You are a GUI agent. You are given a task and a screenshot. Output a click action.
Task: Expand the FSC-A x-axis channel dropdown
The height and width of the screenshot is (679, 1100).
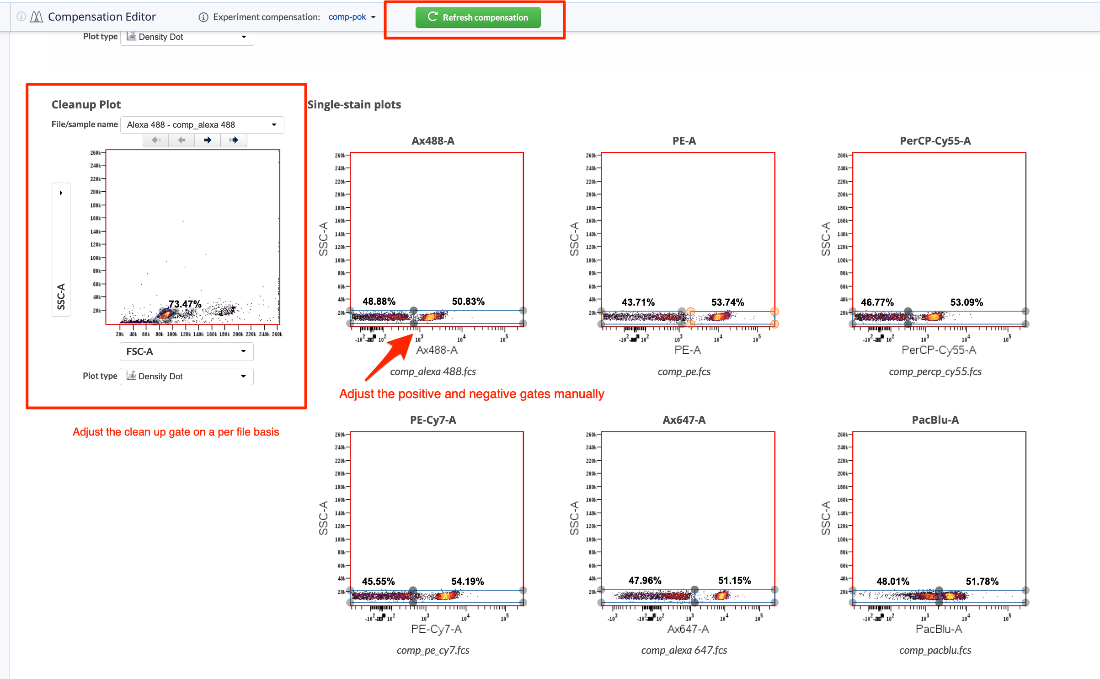pos(186,352)
